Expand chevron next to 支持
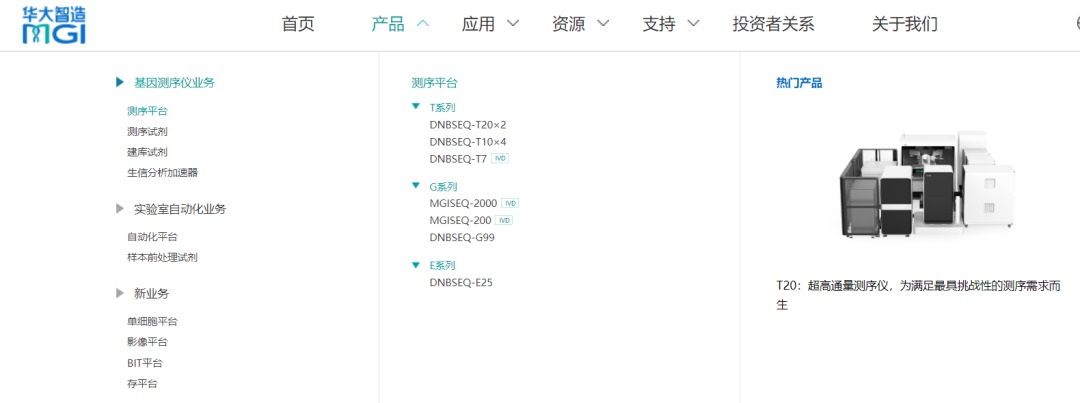The height and width of the screenshot is (403, 1080). [693, 23]
